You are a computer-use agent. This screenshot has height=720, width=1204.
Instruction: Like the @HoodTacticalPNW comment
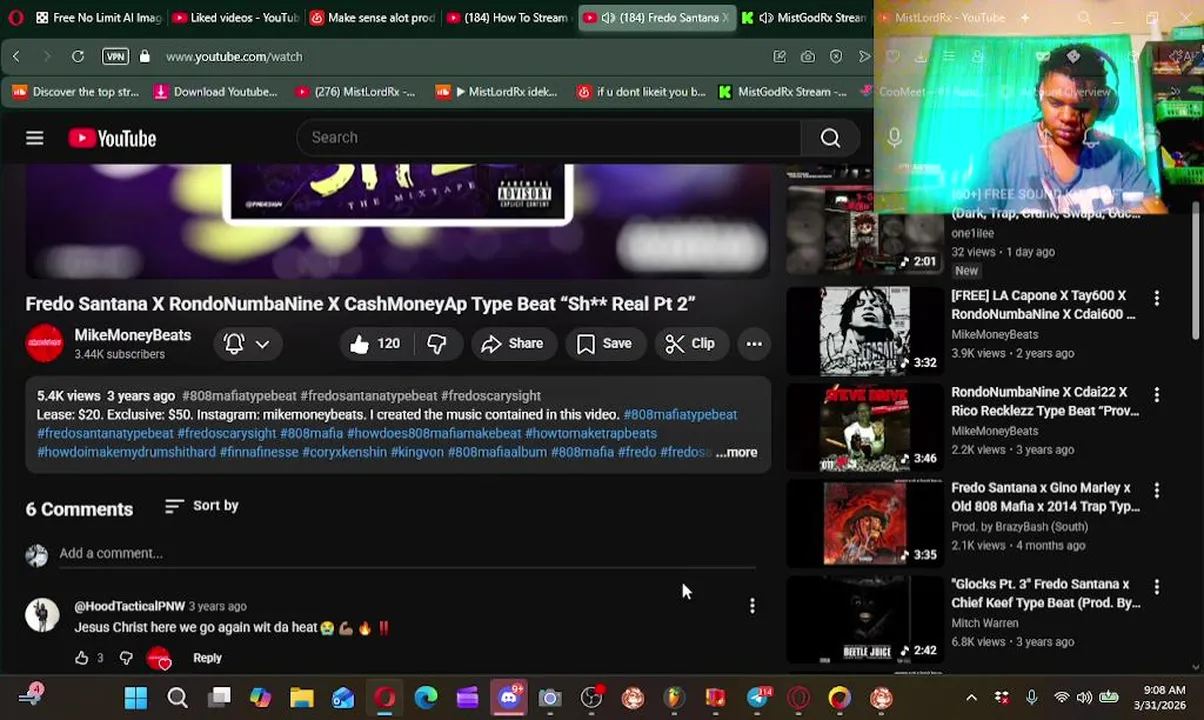tap(82, 658)
